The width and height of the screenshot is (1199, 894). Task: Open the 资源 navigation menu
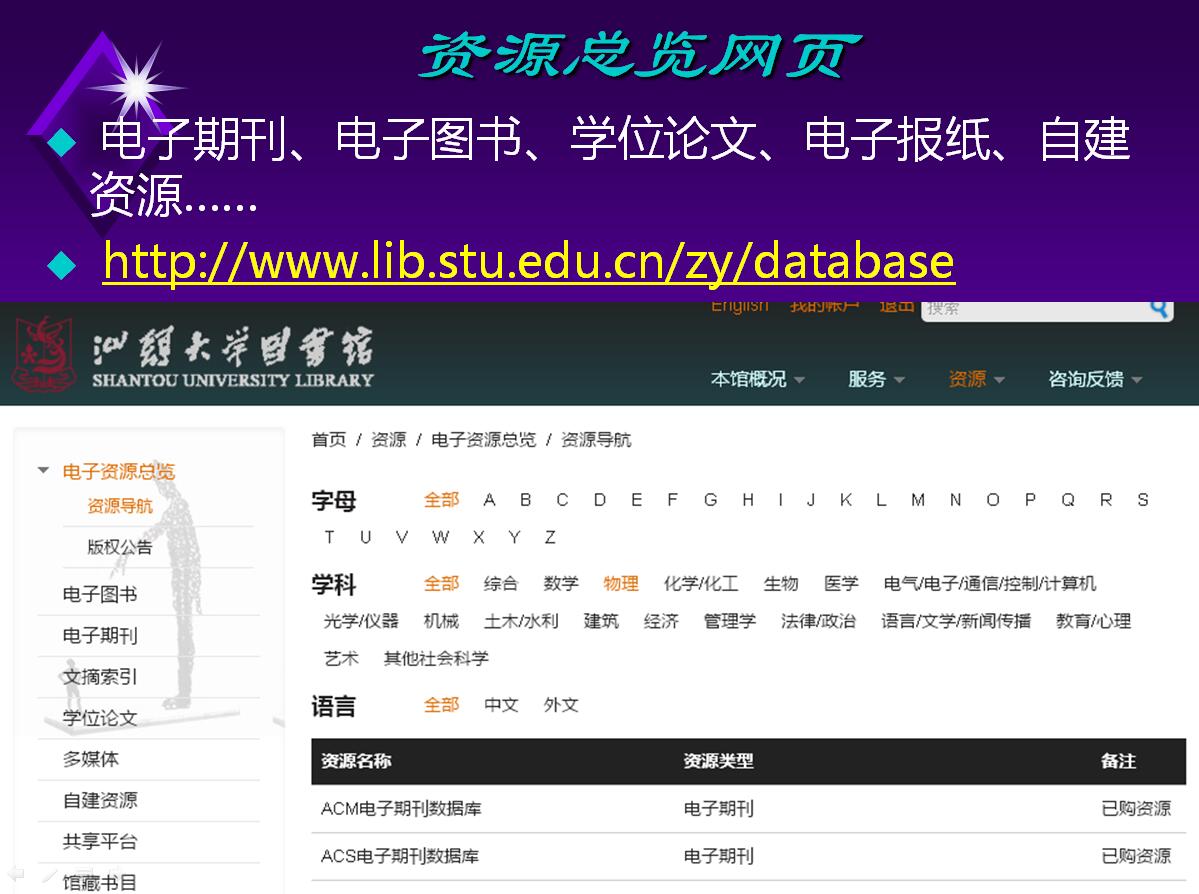[976, 379]
